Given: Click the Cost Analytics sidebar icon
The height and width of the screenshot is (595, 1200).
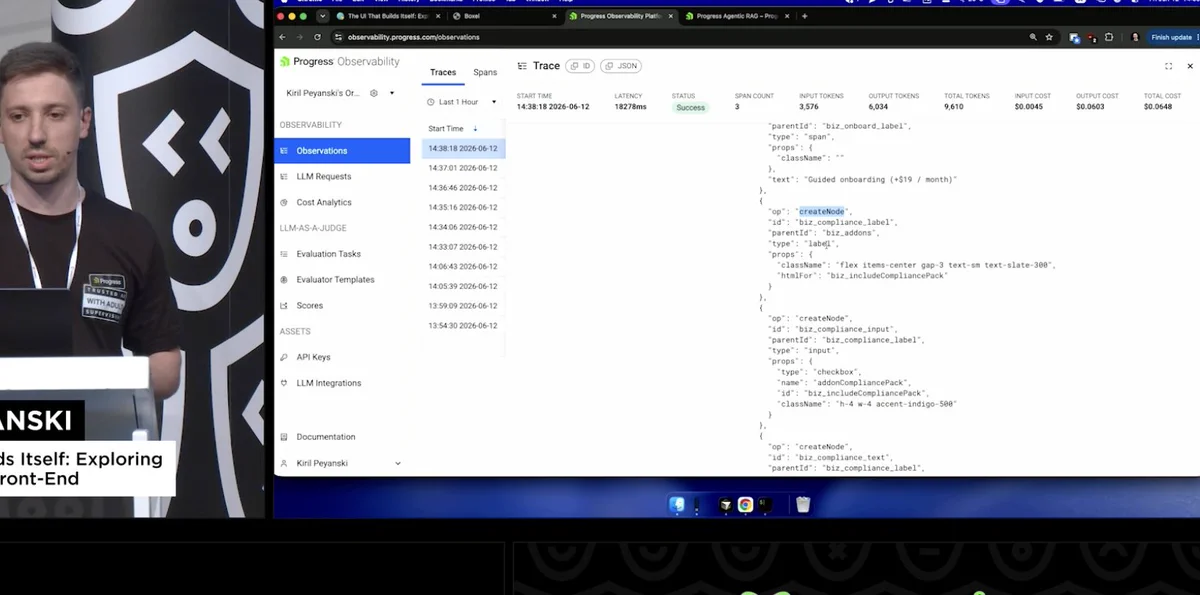Looking at the screenshot, I should [x=285, y=202].
